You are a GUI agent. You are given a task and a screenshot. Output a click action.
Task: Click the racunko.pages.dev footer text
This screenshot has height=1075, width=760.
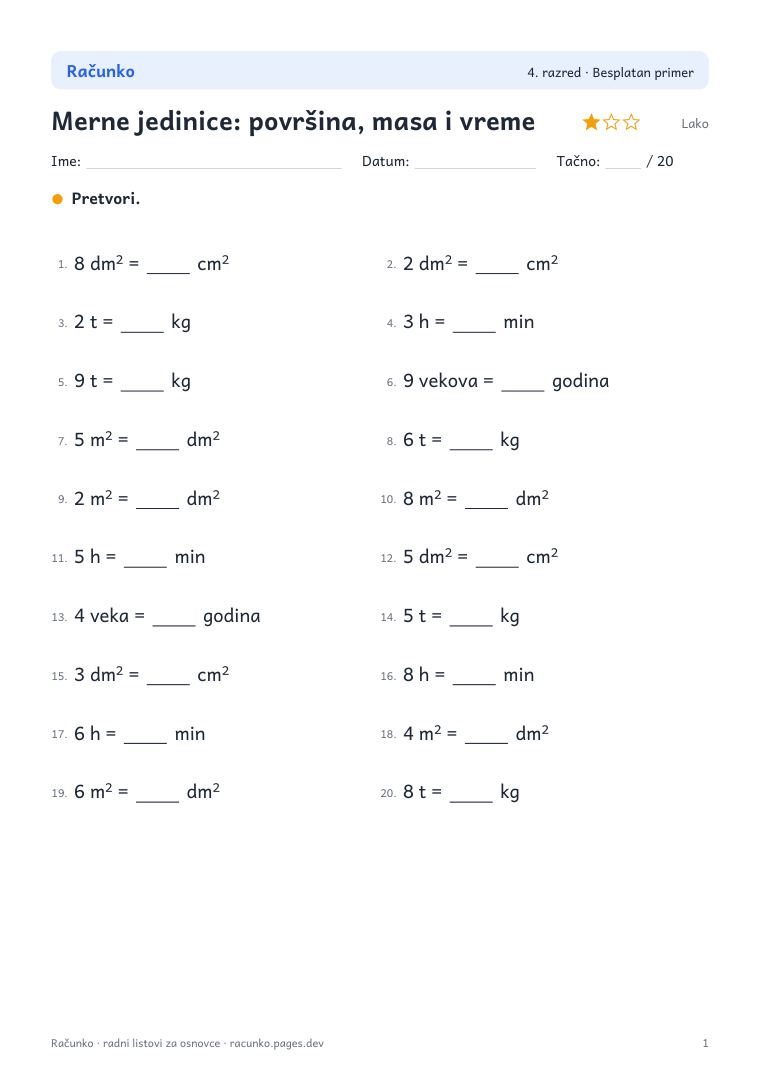(276, 1043)
